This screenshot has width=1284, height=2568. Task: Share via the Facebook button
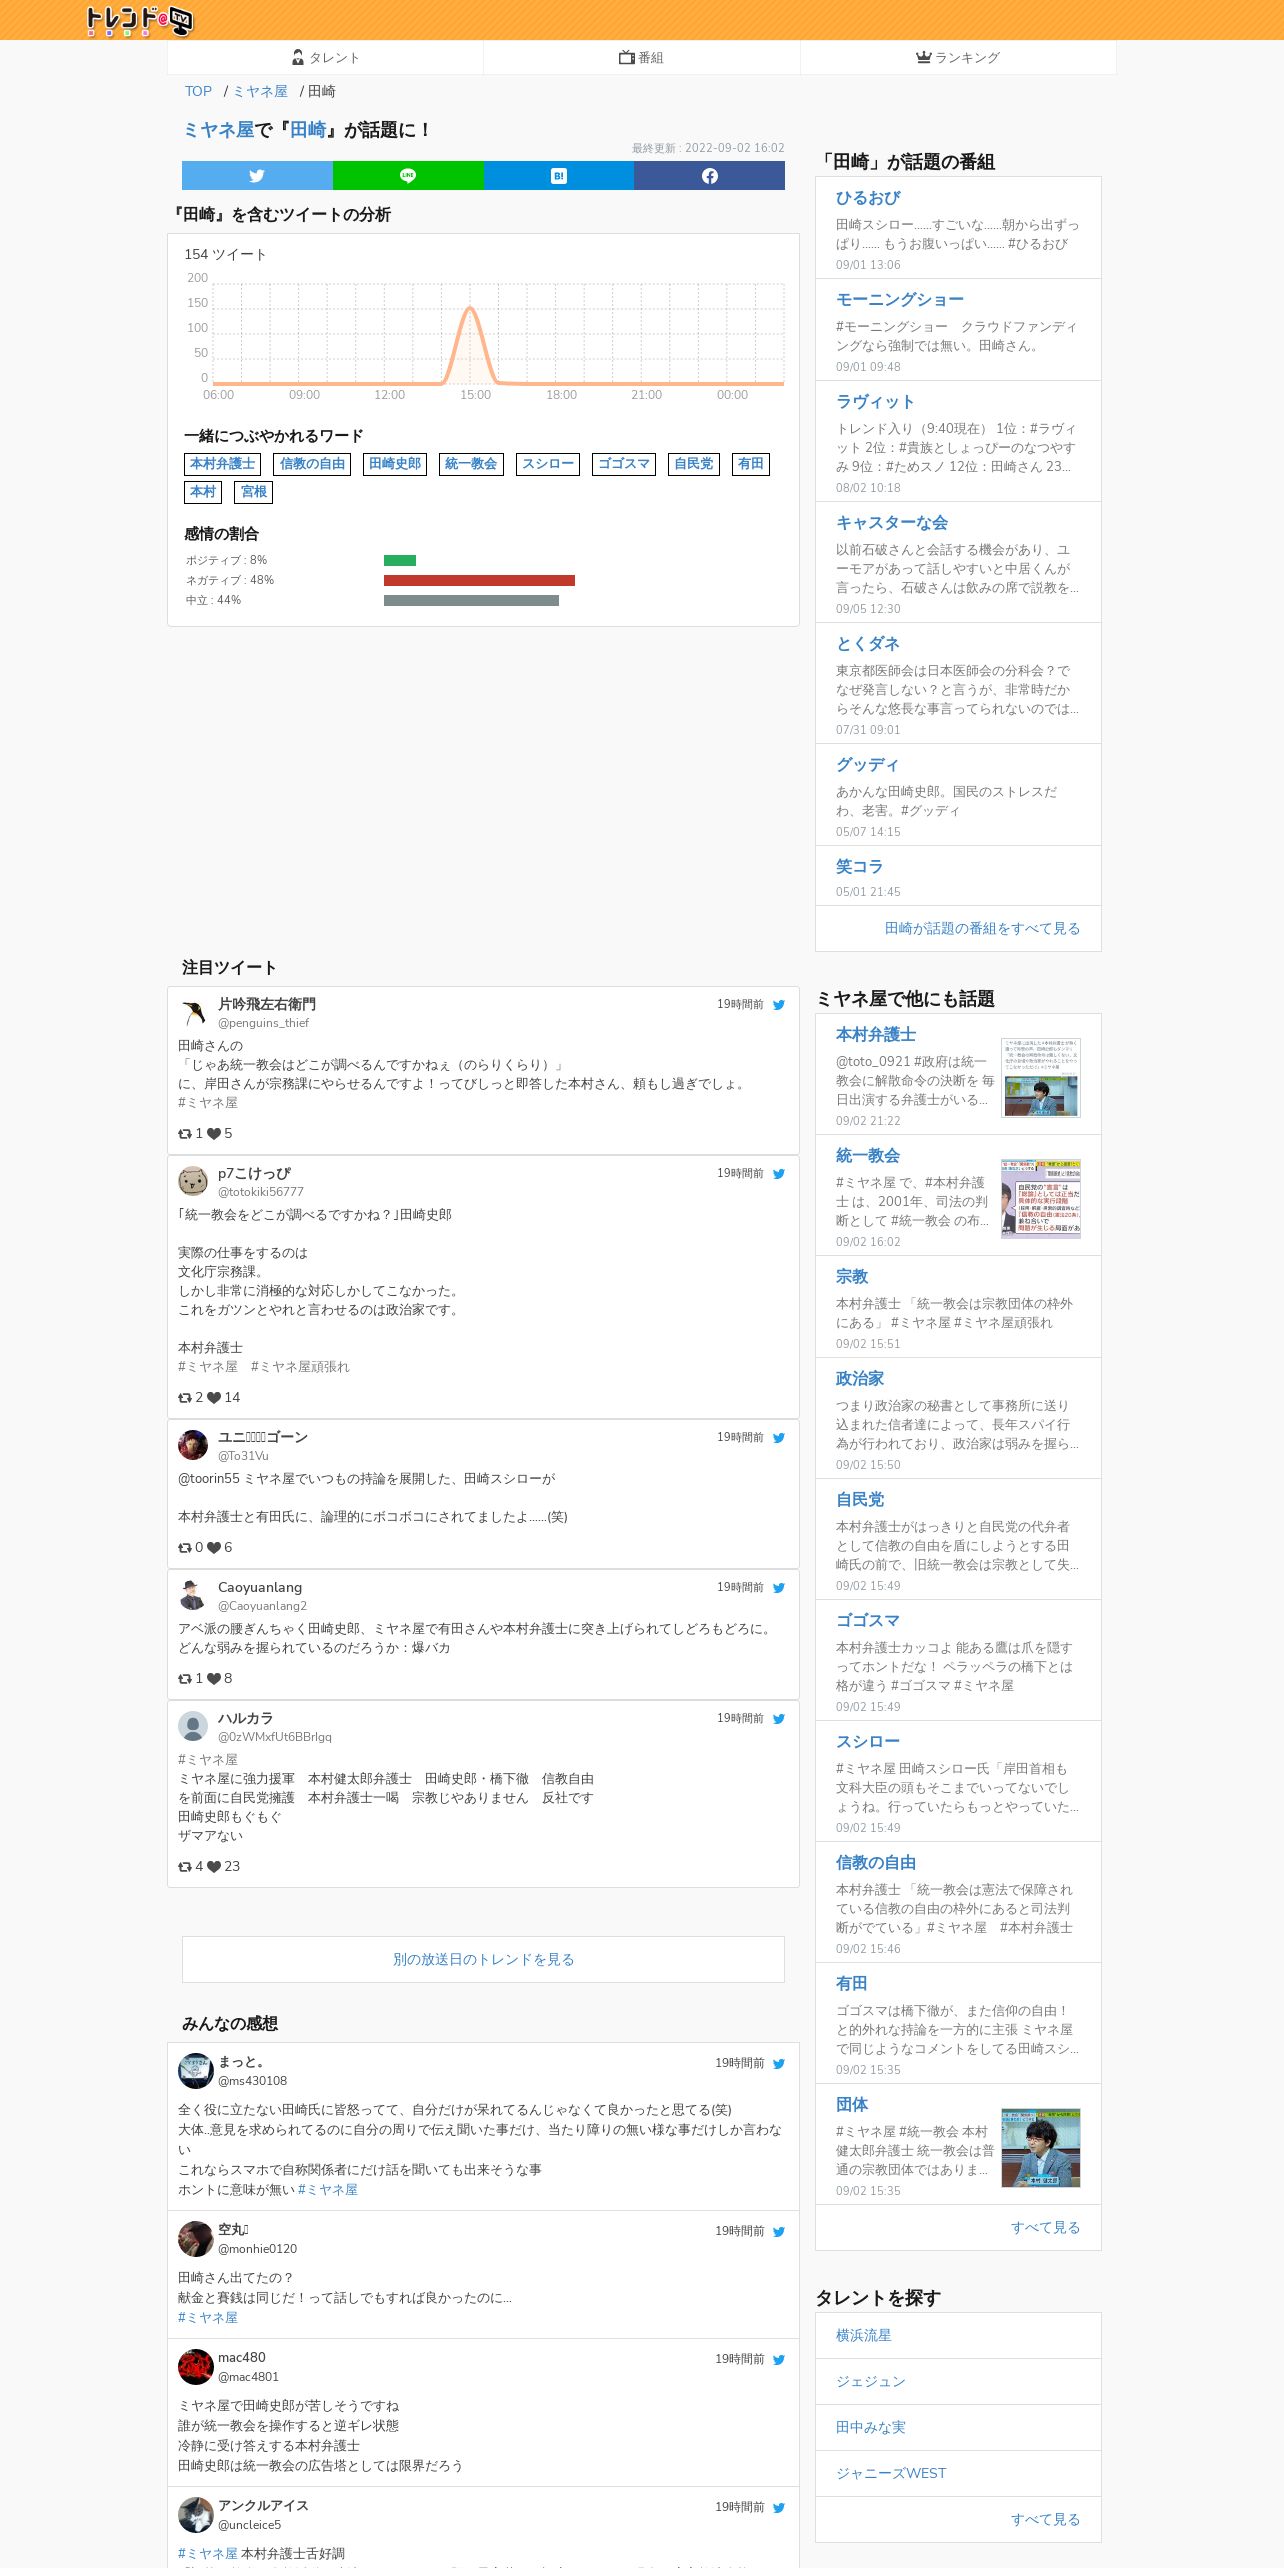point(709,176)
